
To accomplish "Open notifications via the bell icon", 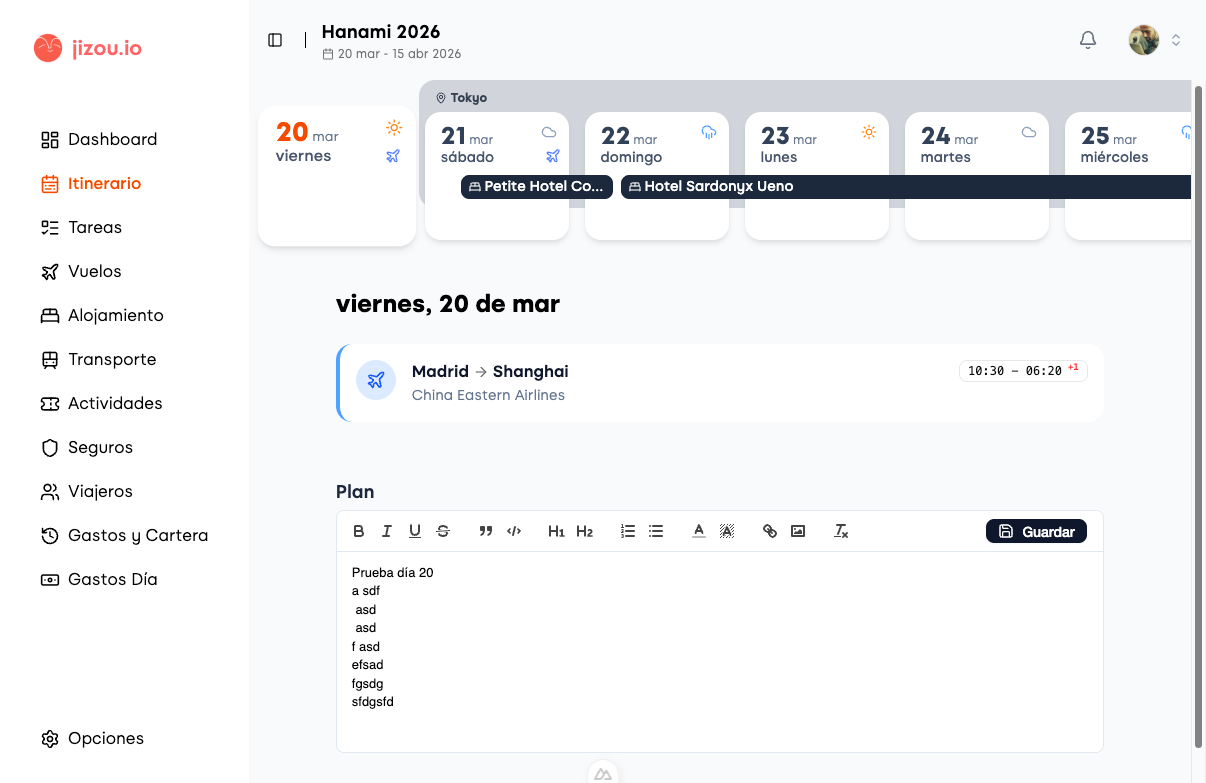I will pos(1088,40).
